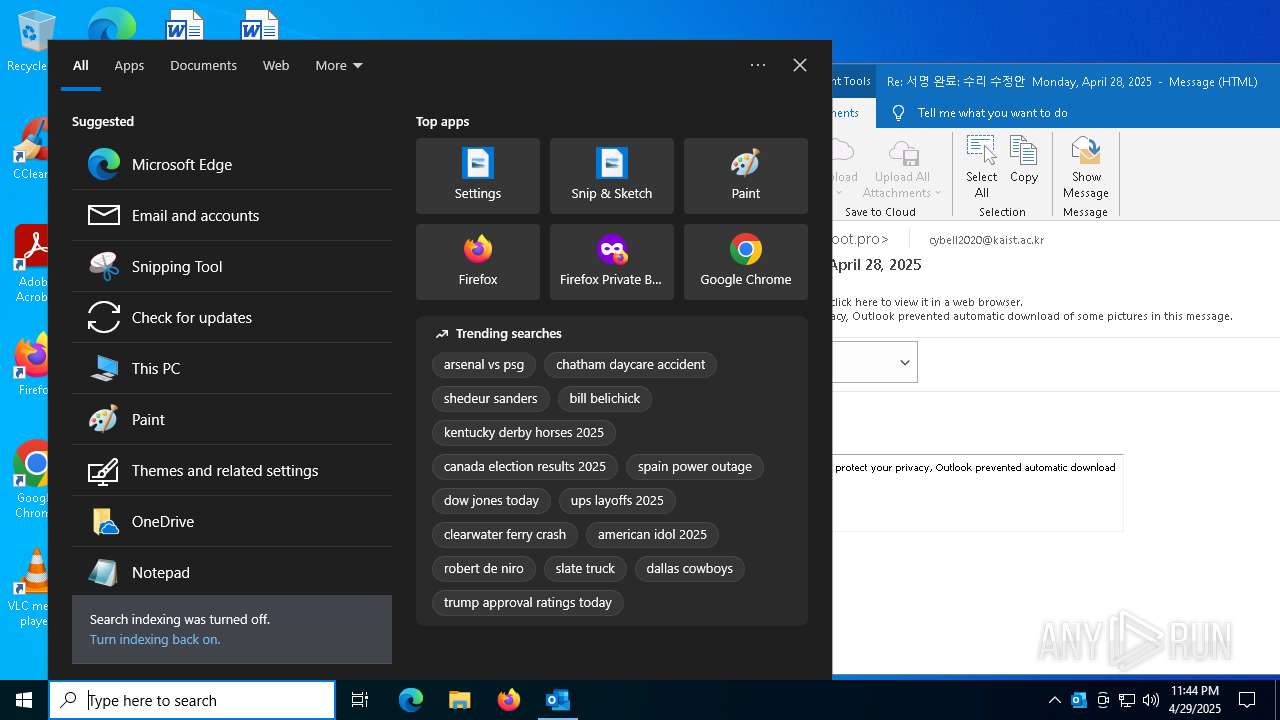The image size is (1280, 720).
Task: Open Google Chrome tile in Top apps
Action: point(746,262)
